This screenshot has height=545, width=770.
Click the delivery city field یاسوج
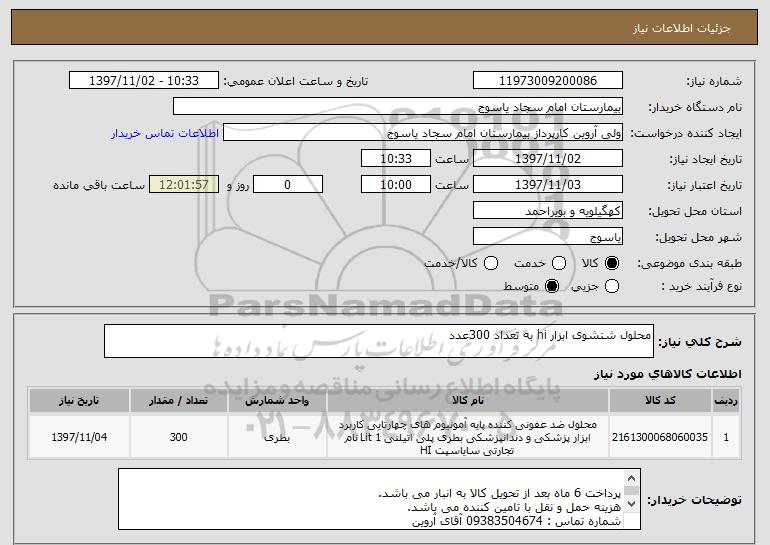point(548,237)
